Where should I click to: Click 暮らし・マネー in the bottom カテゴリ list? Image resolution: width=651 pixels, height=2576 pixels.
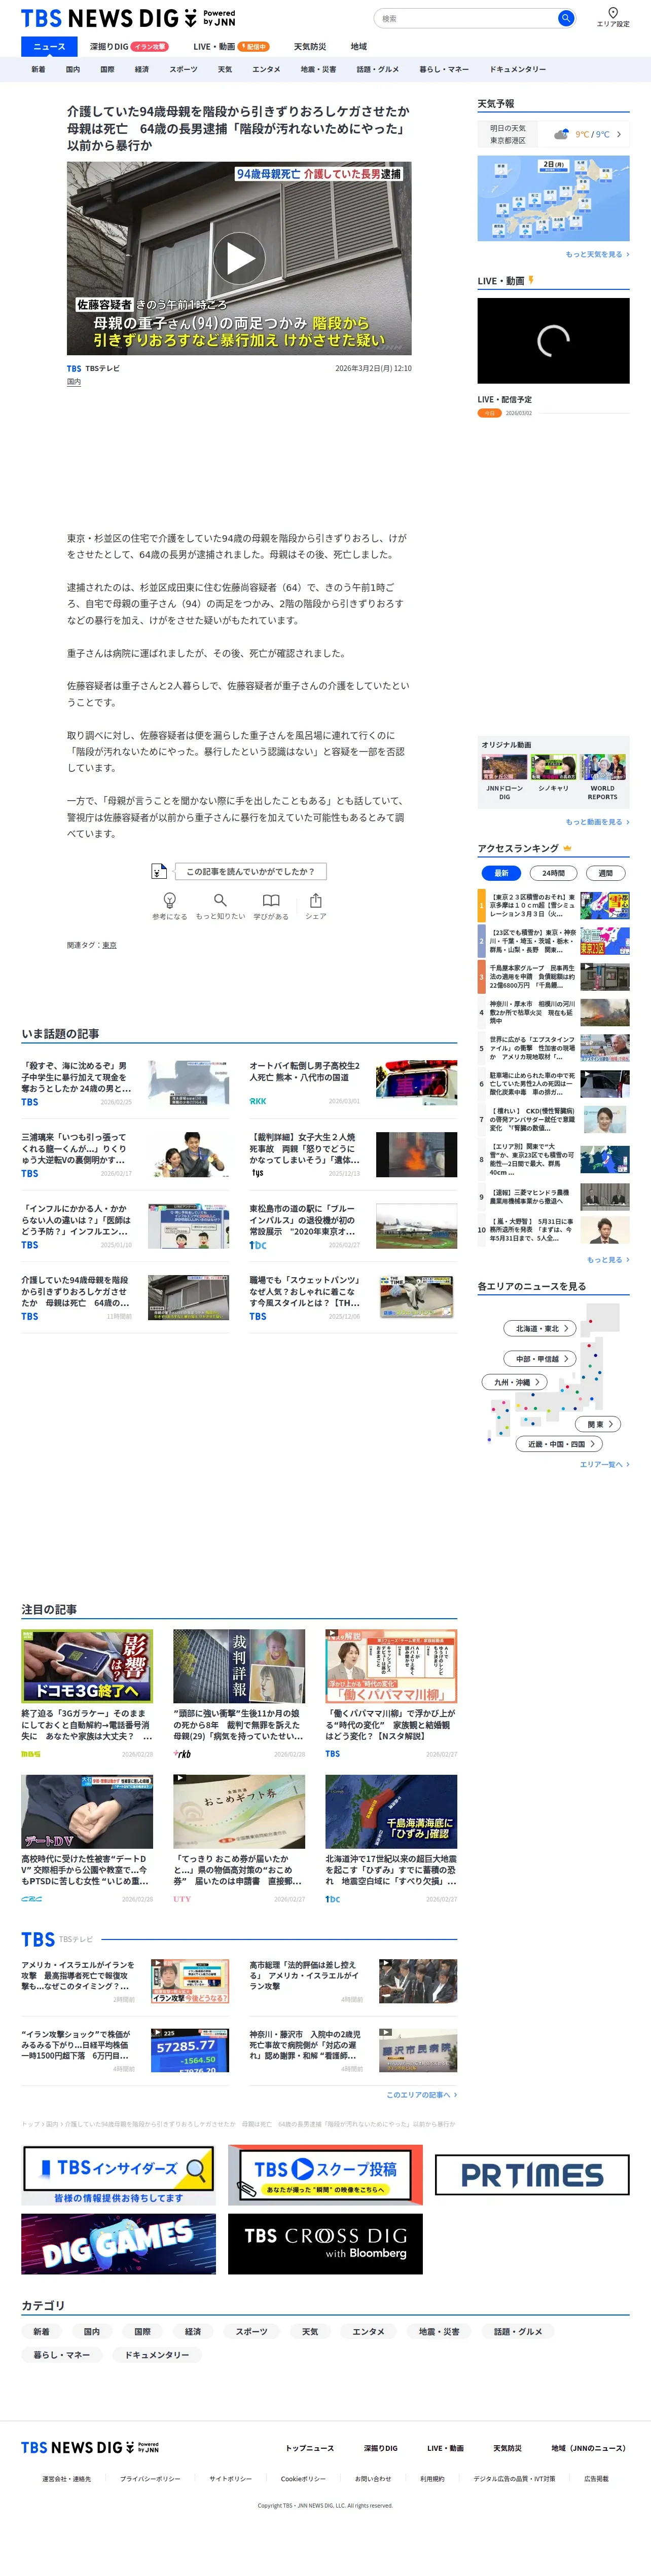(x=62, y=2355)
